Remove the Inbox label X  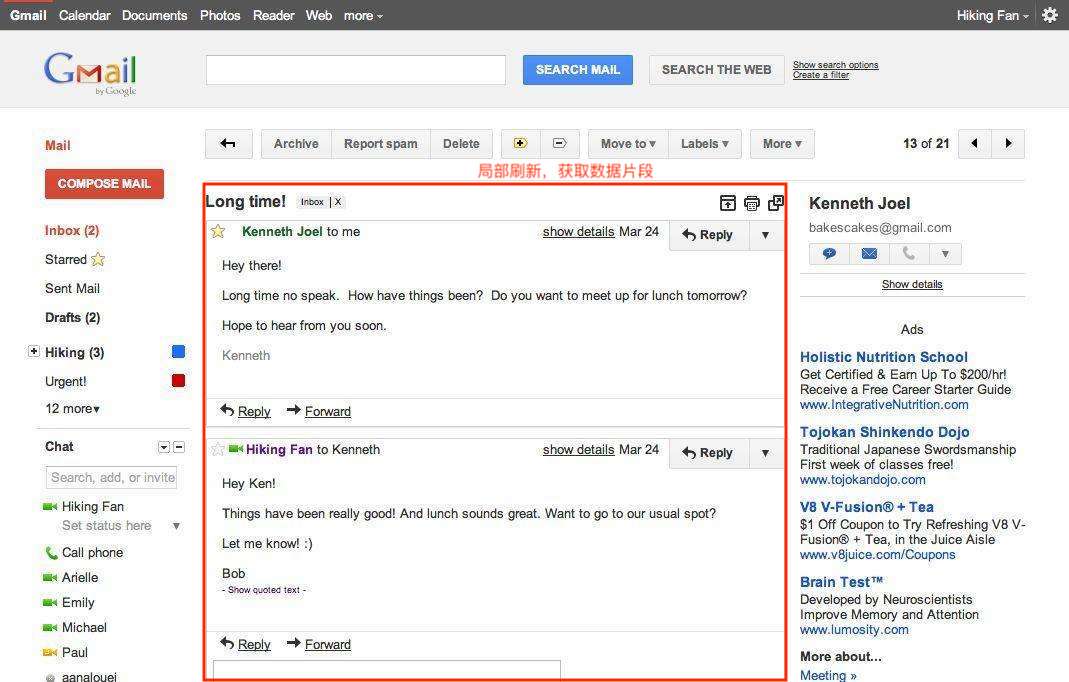337,202
